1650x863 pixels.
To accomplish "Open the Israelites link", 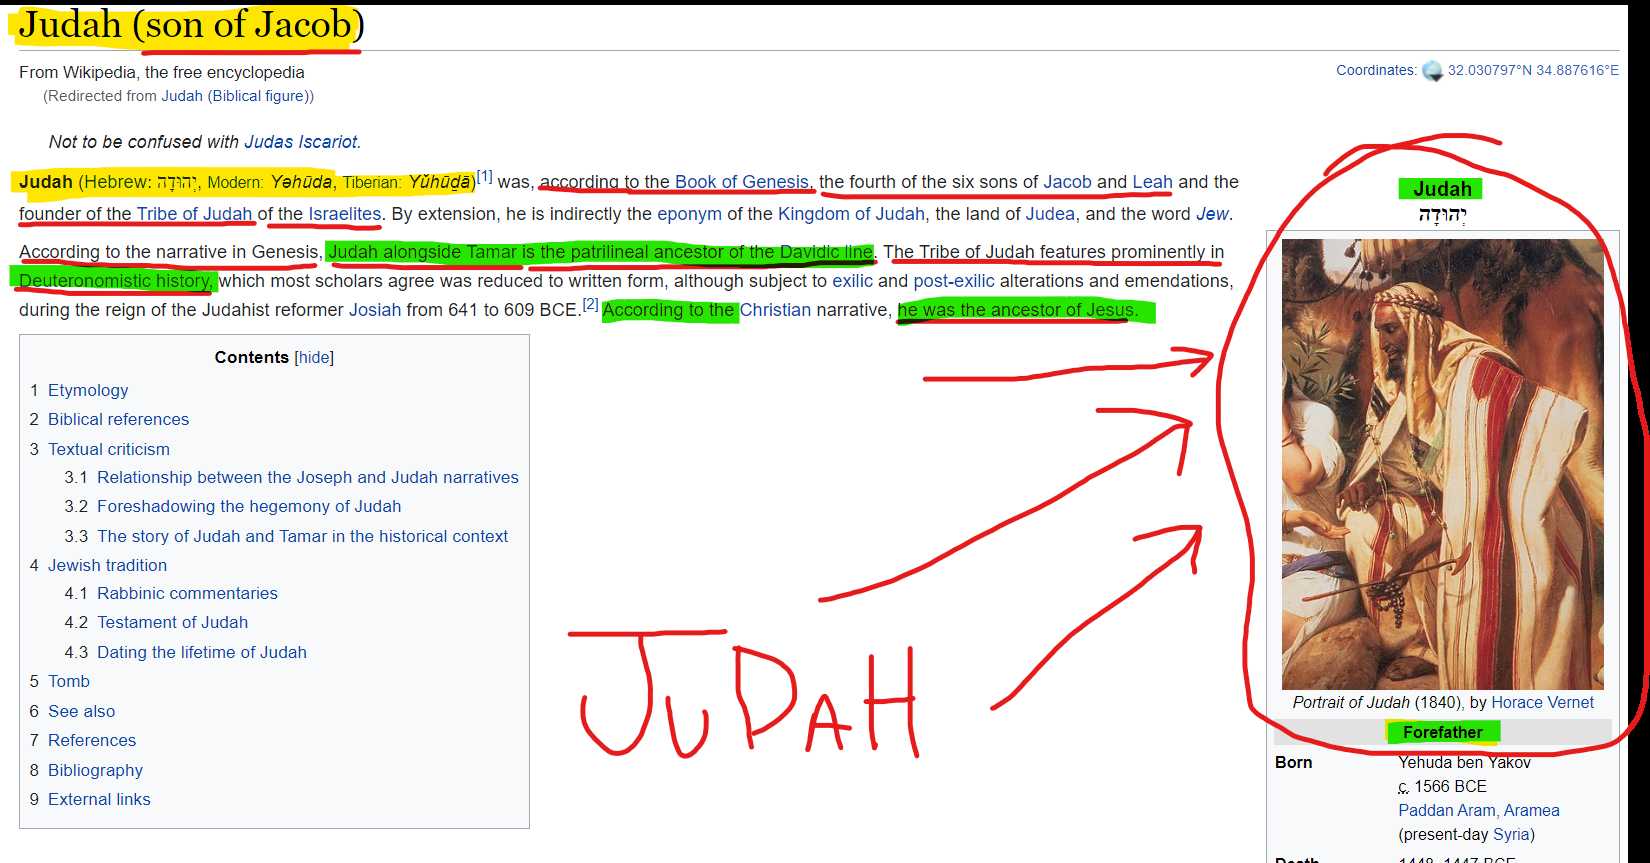I will pos(345,214).
